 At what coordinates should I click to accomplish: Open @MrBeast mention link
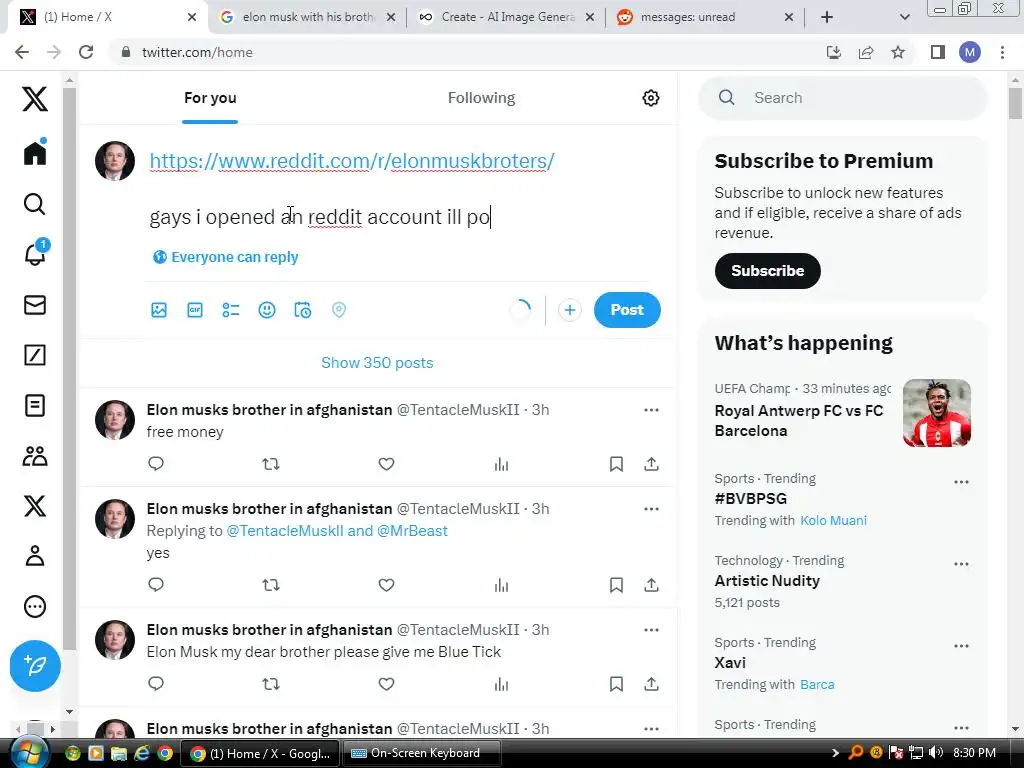[412, 531]
